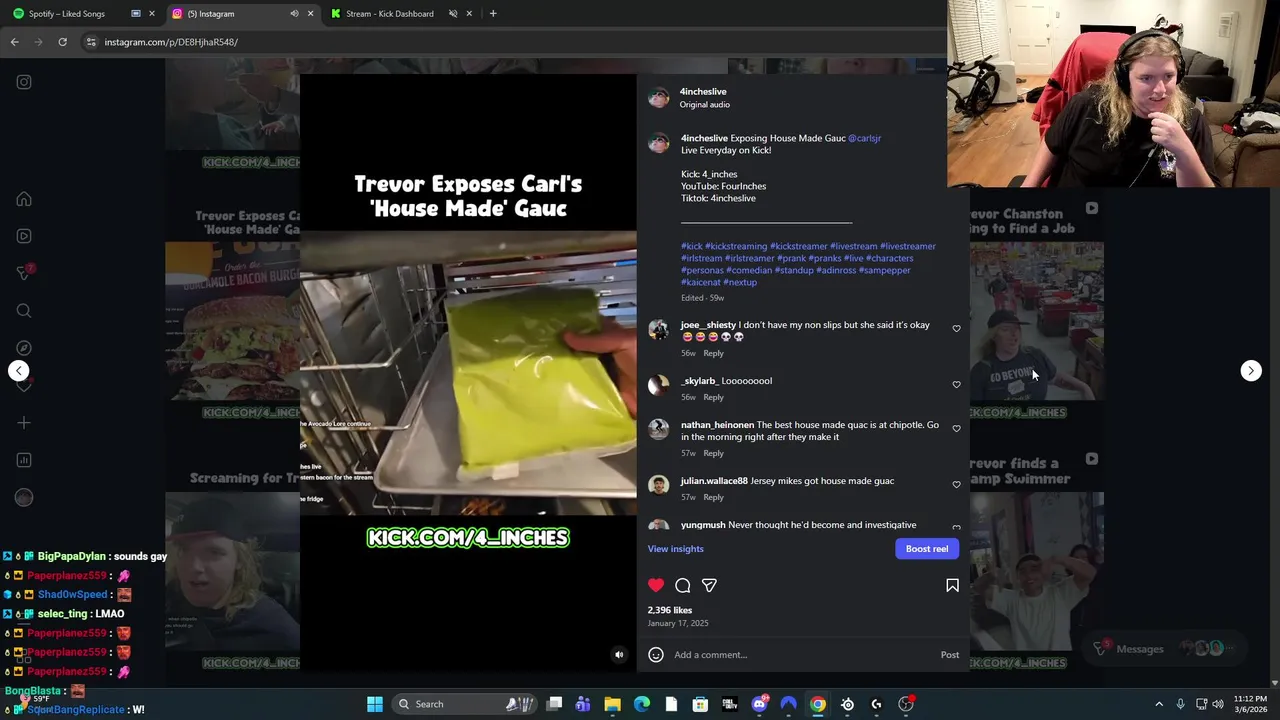Like joee__shiesty's comment
The image size is (1280, 720).
tap(956, 329)
